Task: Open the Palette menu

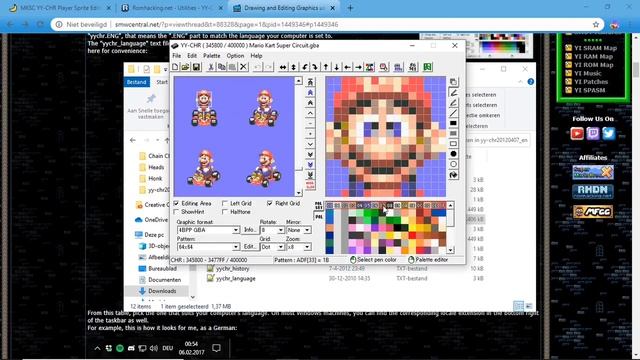Action: coord(211,56)
